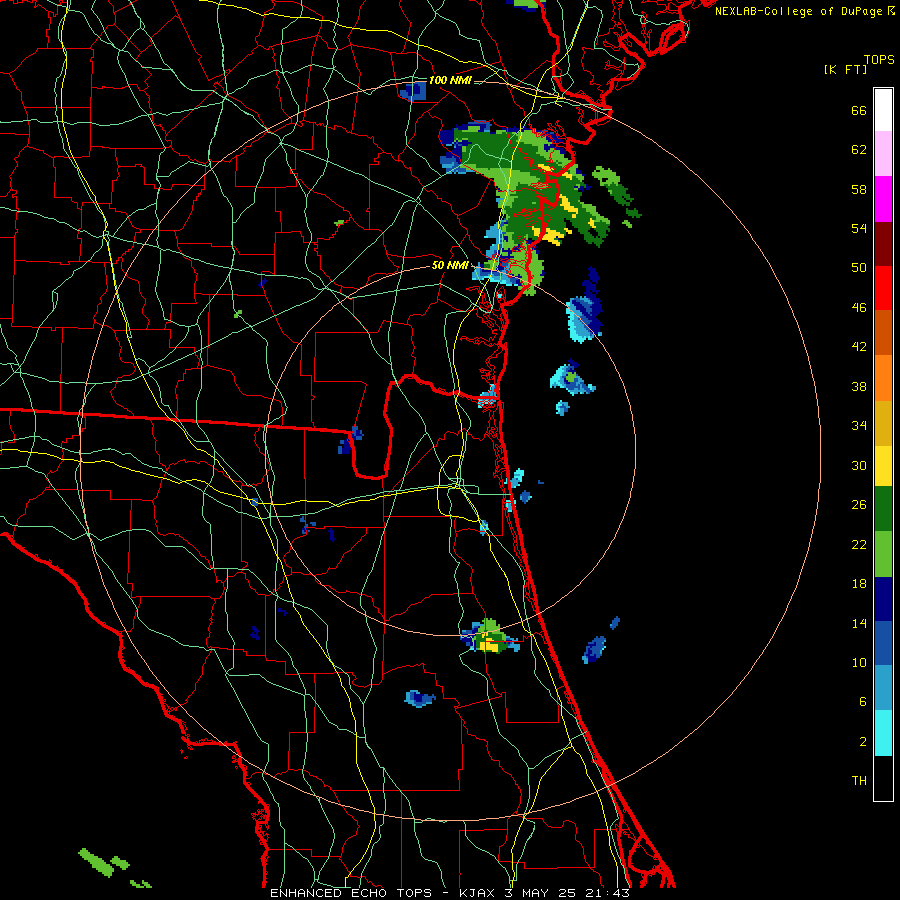
Task: Click the [K FT] units label
Action: 845,69
